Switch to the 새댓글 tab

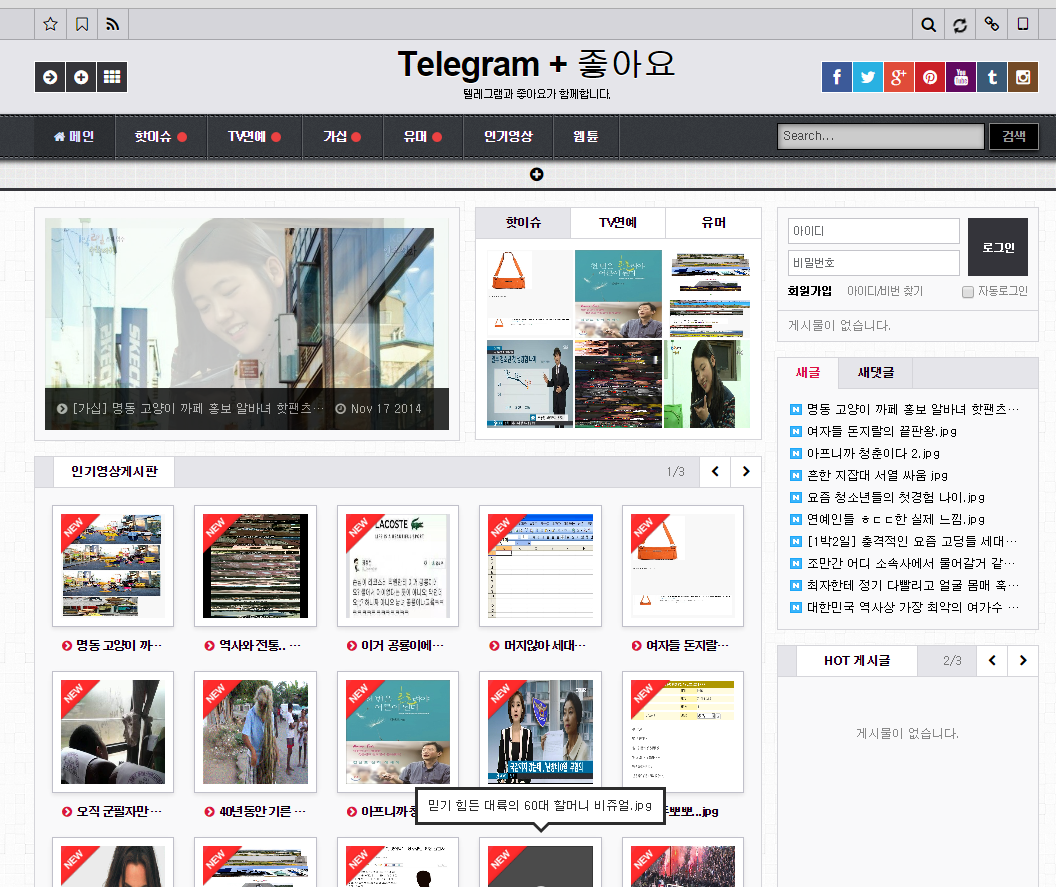[x=876, y=373]
